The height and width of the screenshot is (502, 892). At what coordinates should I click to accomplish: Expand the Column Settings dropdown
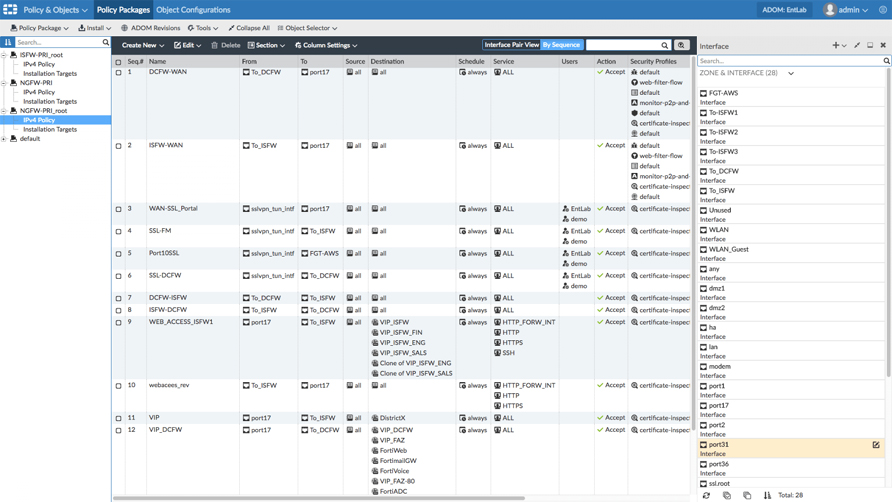click(325, 45)
